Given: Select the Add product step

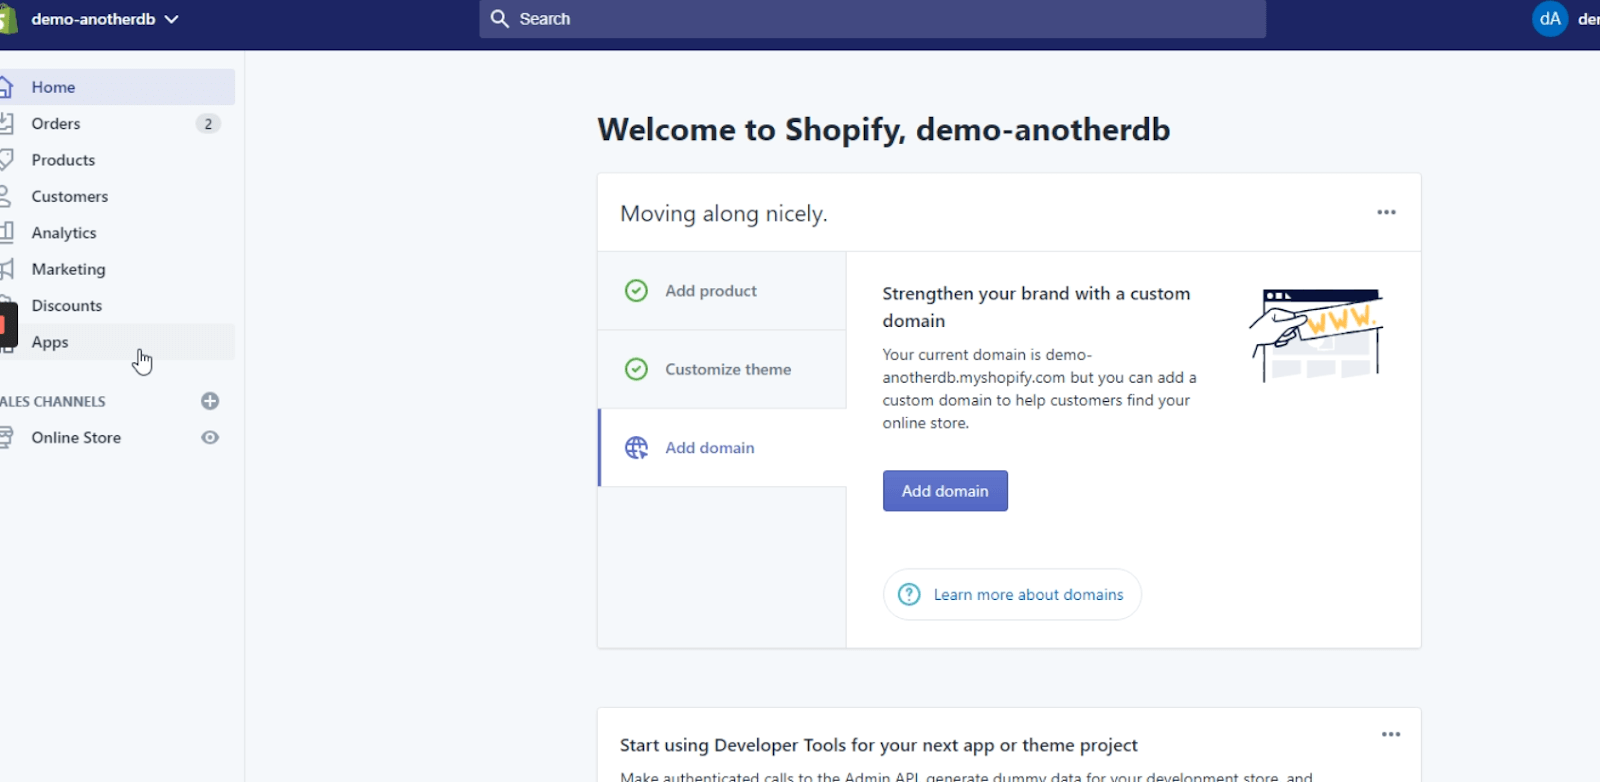Looking at the screenshot, I should click(x=722, y=291).
